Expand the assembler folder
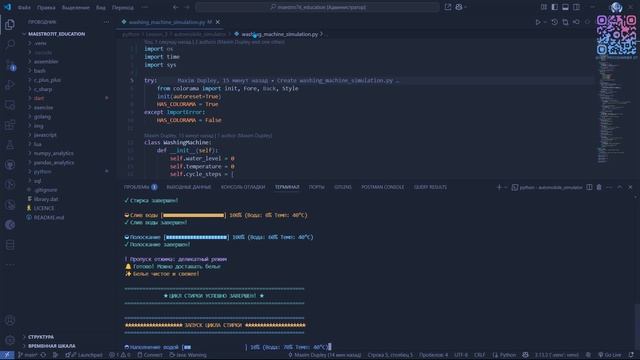The image size is (640, 360). 46,62
